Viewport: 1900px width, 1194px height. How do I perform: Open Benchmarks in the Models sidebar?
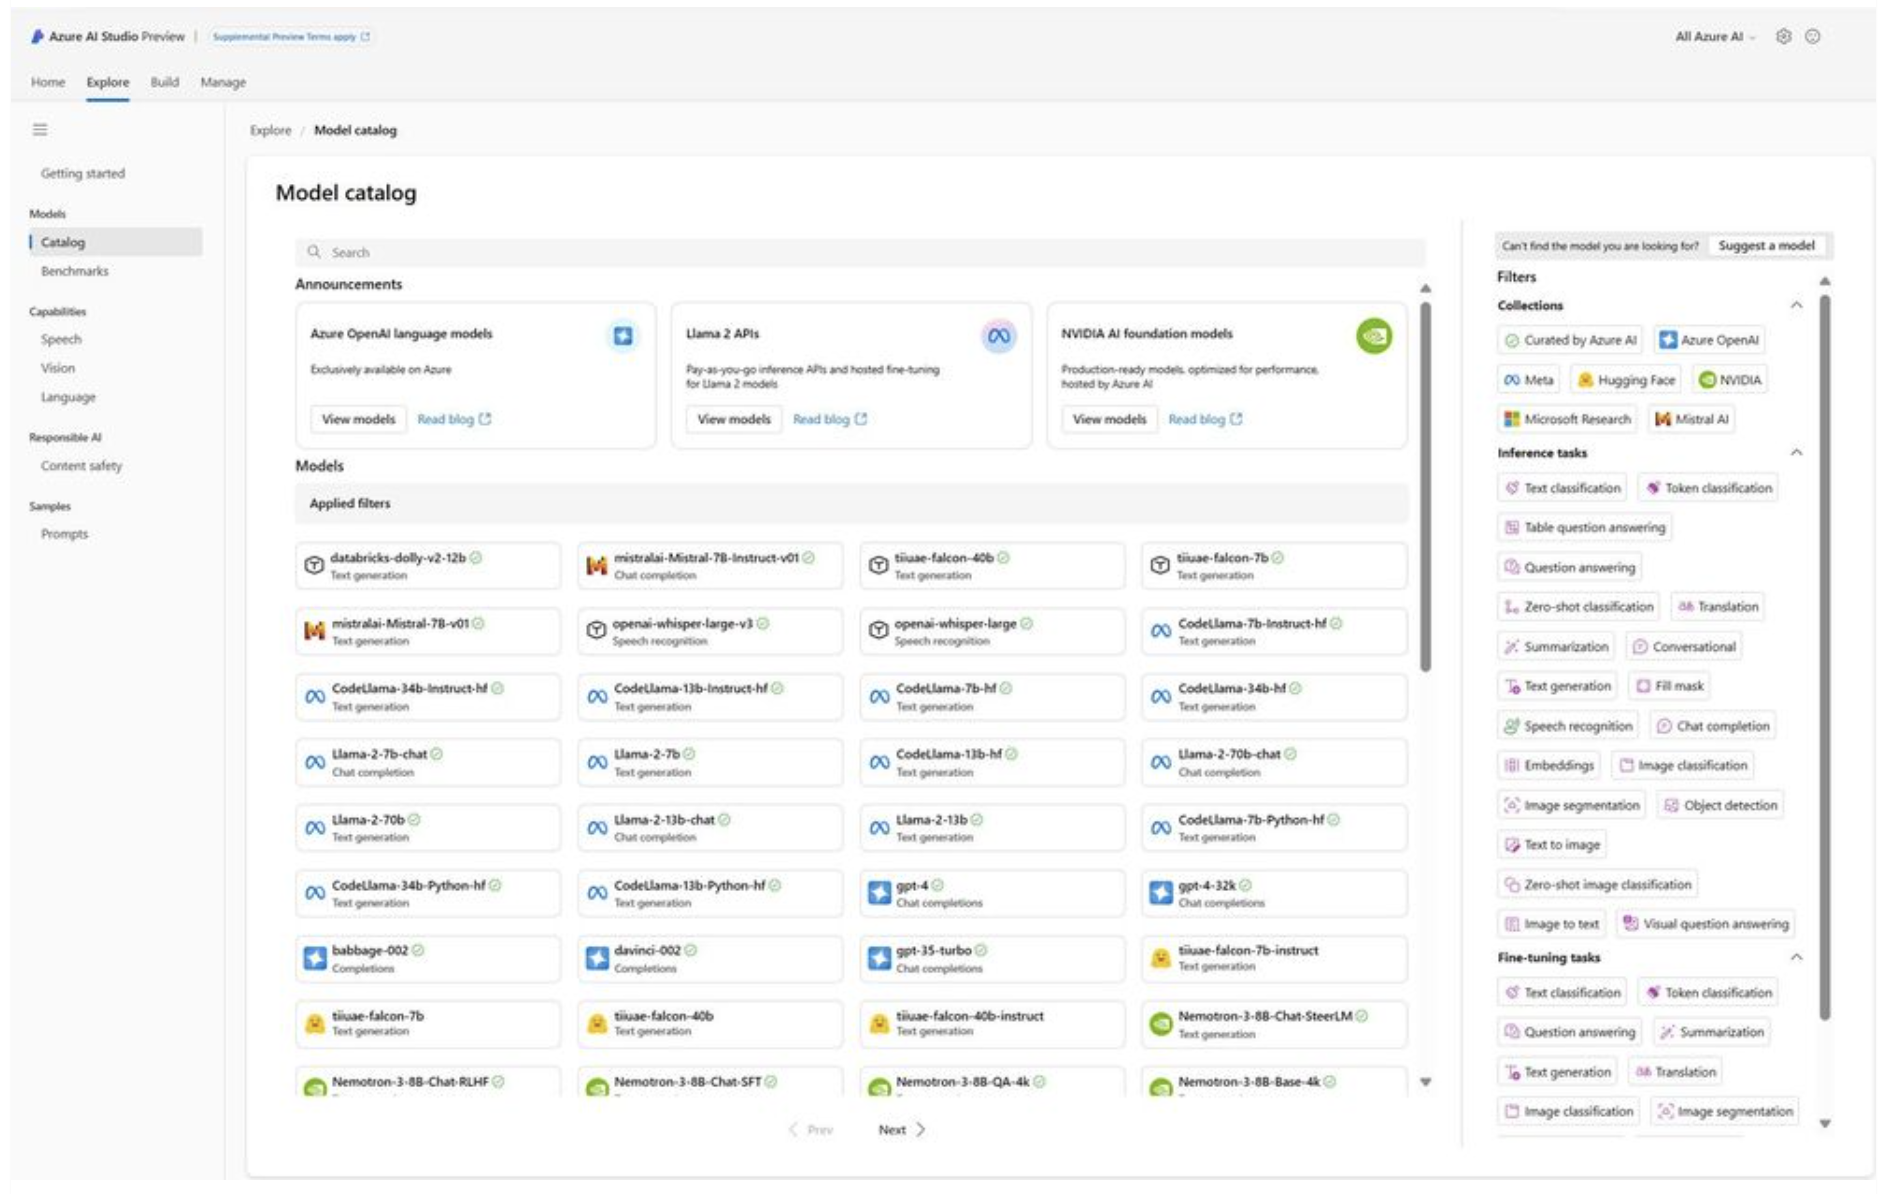[x=75, y=270]
